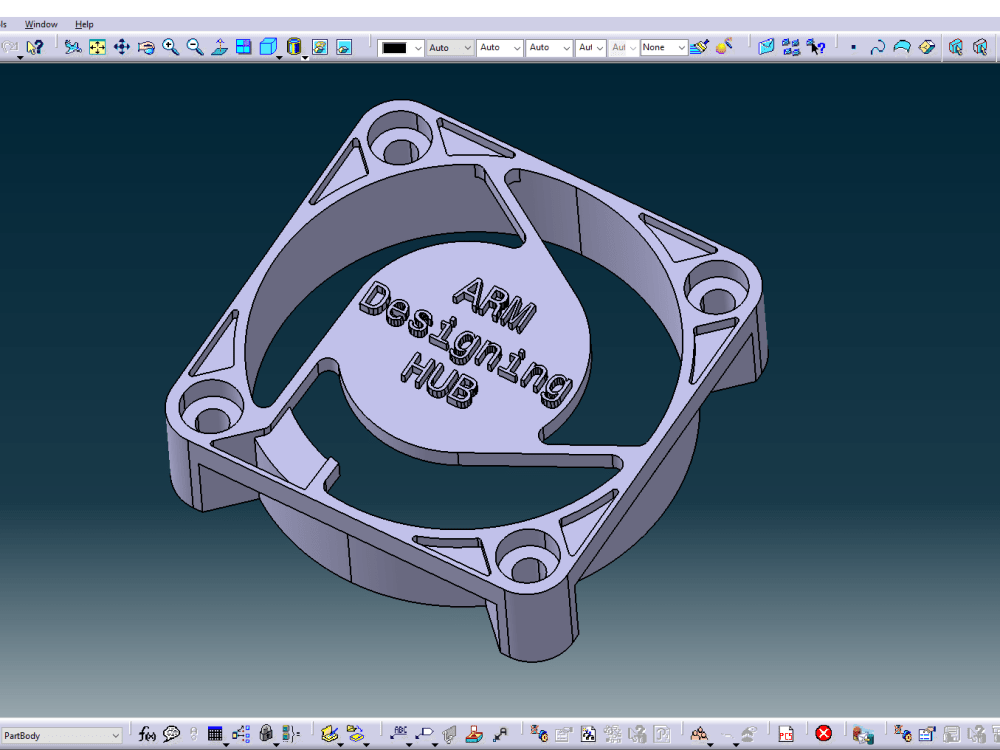Open the Formula f(x) editor
The image size is (1000, 750).
(x=145, y=733)
